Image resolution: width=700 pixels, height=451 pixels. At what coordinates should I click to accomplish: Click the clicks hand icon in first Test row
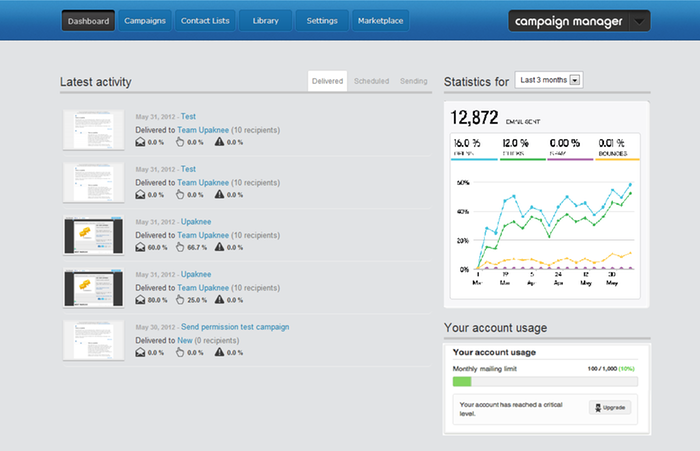click(x=180, y=142)
